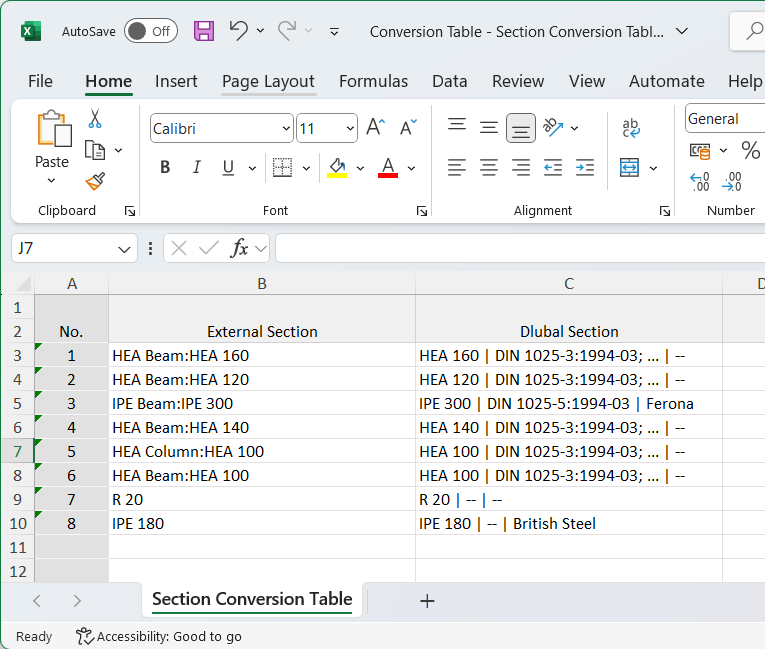This screenshot has width=765, height=649.
Task: Switch to the Insert tab
Action: pos(176,81)
